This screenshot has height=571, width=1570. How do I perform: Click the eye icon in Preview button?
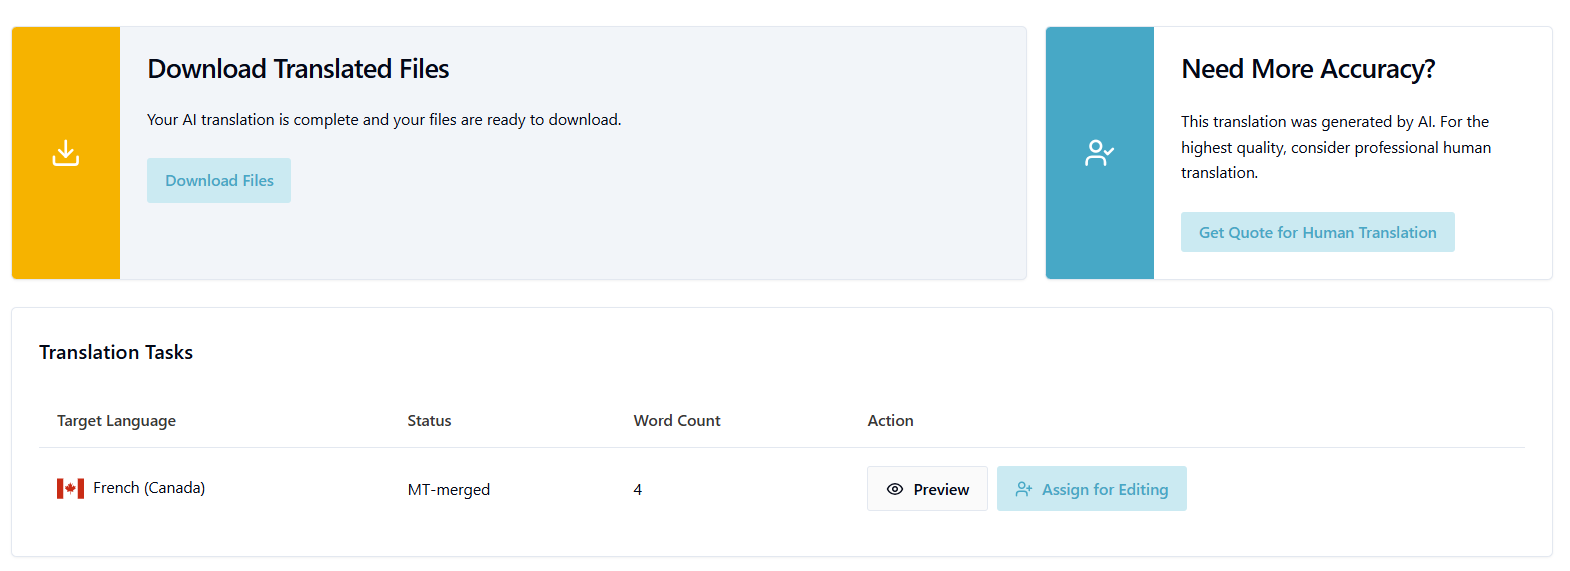(895, 489)
